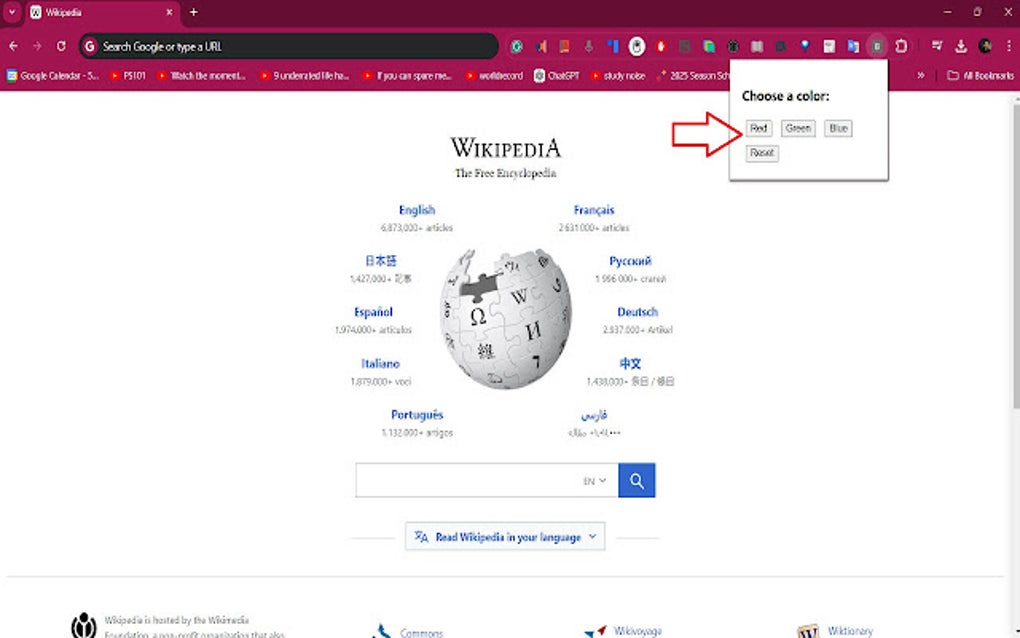Open the Français Wikipedia link
Image resolution: width=1020 pixels, height=638 pixels.
(x=594, y=210)
